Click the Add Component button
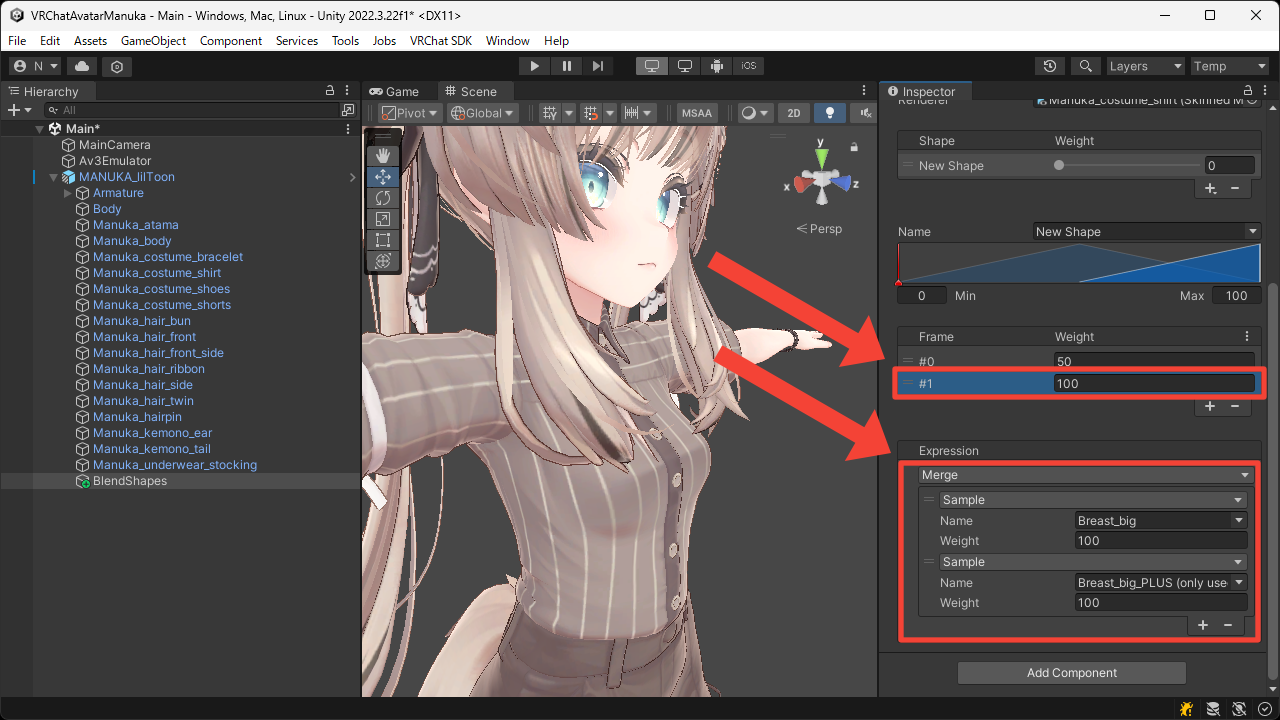This screenshot has width=1280, height=720. pos(1071,673)
